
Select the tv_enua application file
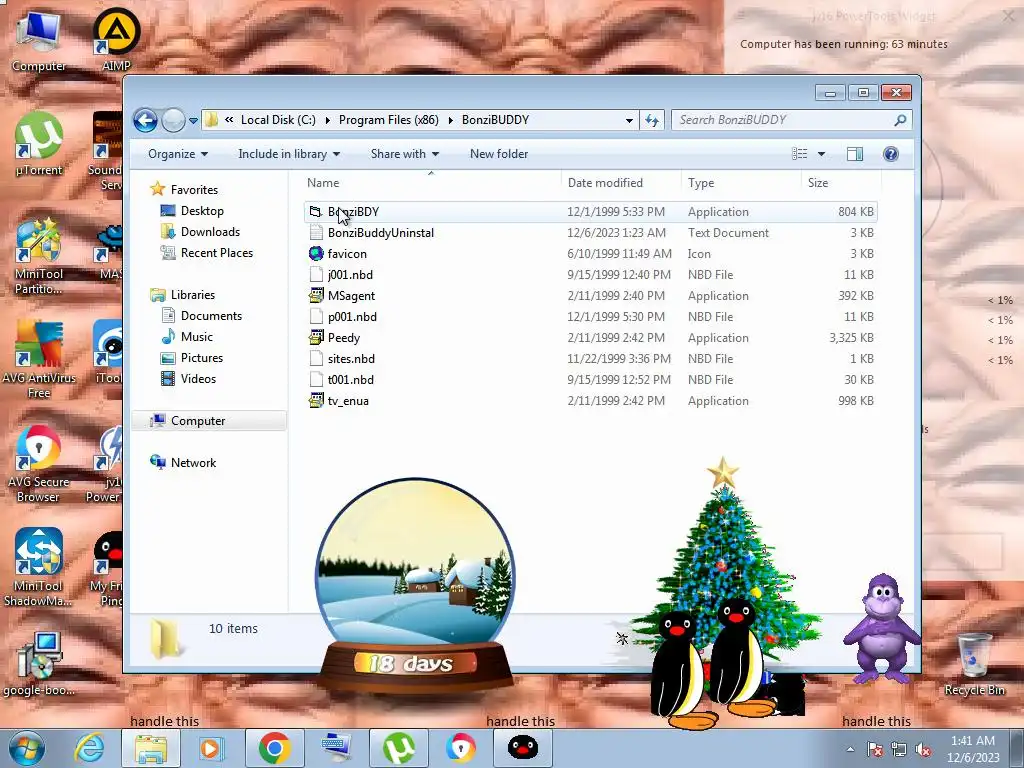coord(590,400)
